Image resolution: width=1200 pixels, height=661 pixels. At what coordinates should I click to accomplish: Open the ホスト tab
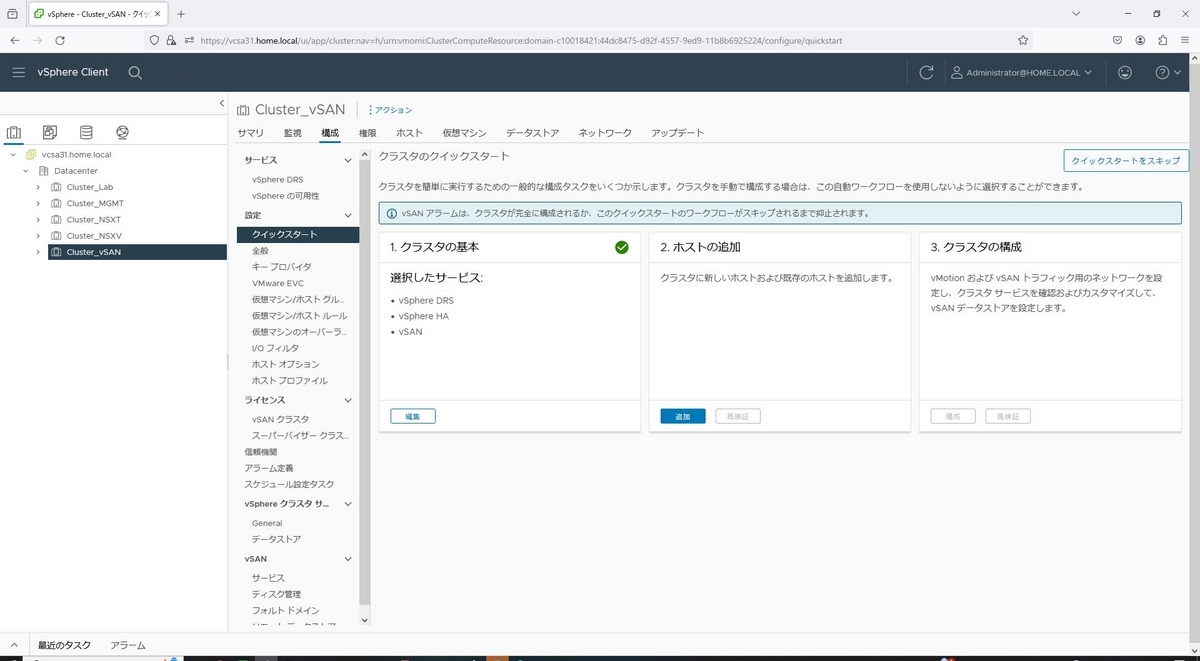(x=409, y=133)
